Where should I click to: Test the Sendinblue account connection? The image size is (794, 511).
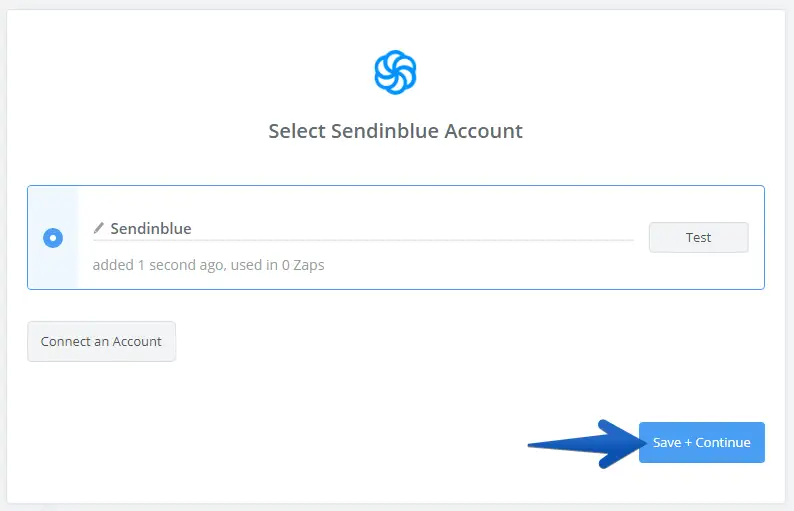[x=698, y=237]
